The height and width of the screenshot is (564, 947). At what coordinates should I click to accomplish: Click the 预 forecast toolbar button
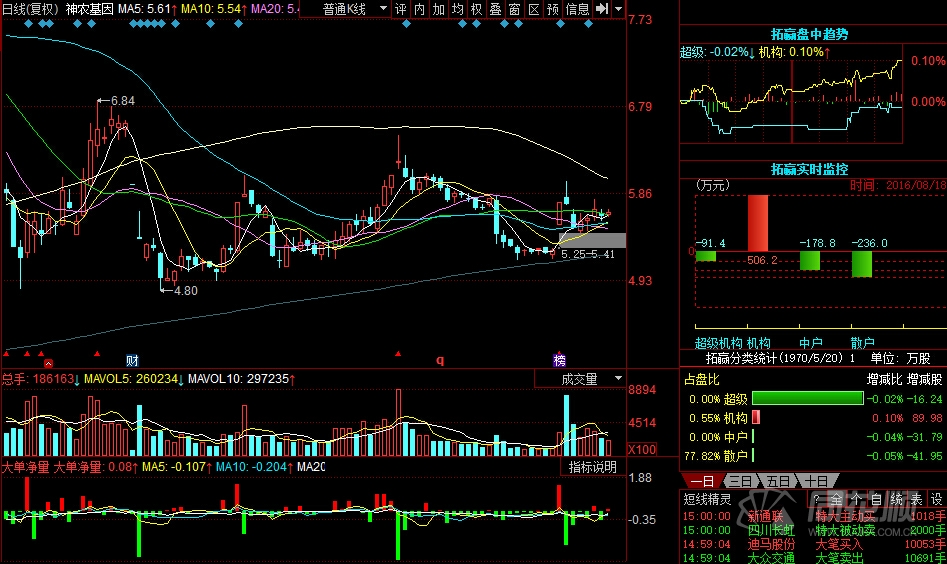[x=553, y=9]
